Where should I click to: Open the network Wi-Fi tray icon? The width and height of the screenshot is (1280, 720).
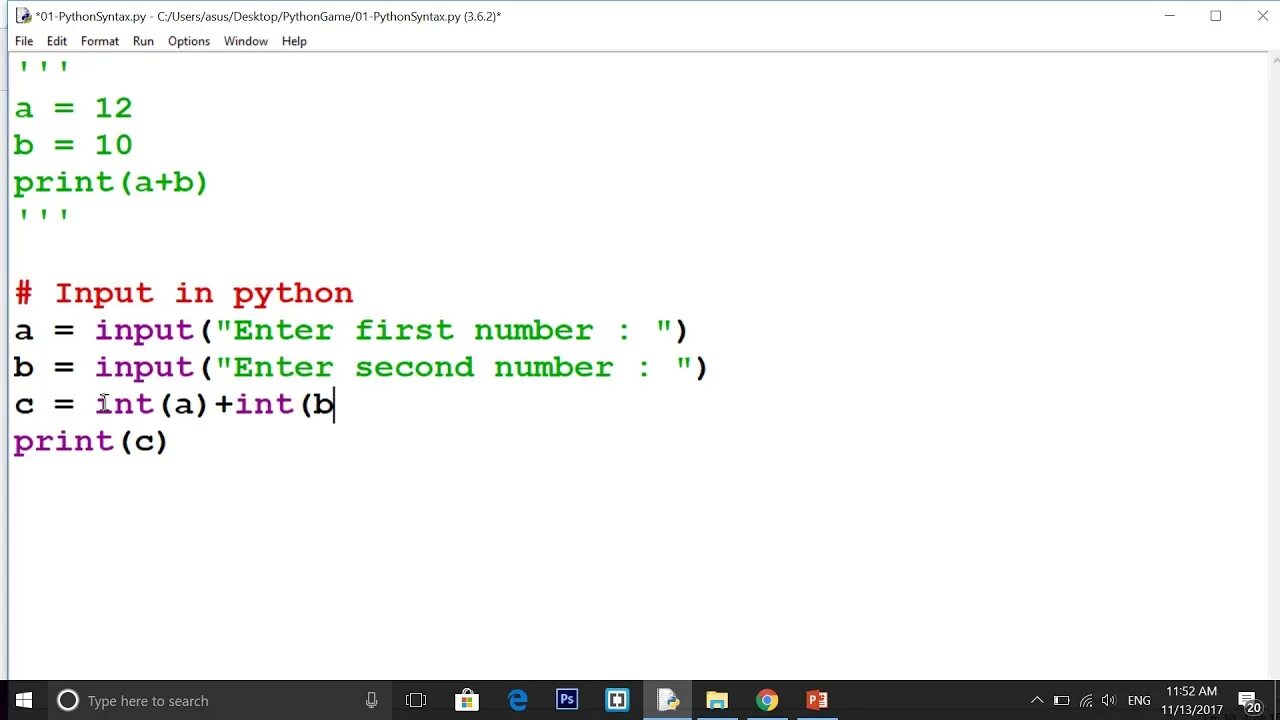click(x=1086, y=700)
